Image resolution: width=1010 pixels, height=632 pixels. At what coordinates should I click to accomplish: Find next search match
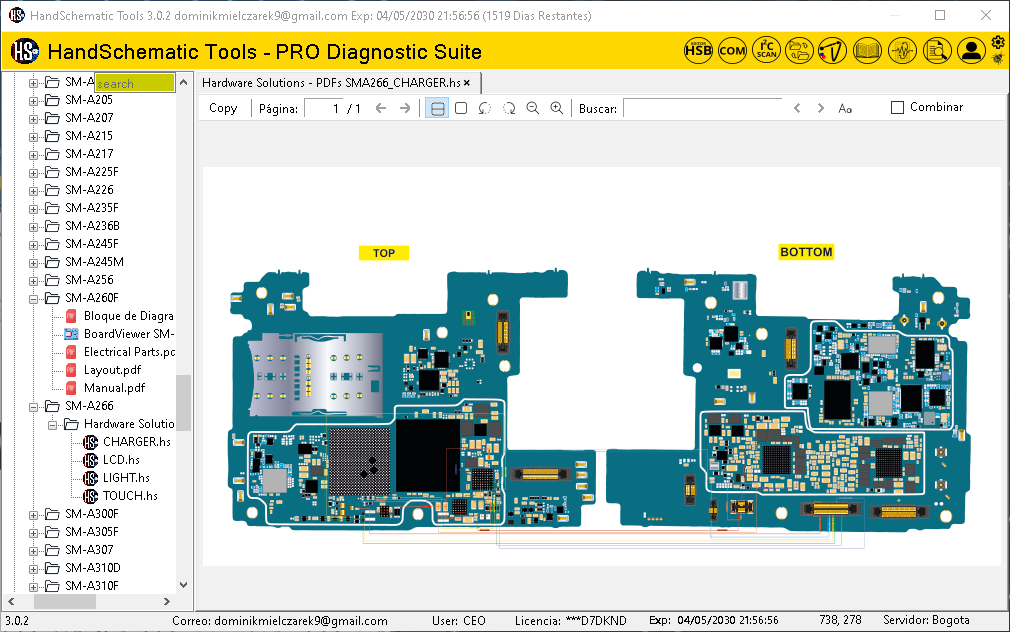point(821,108)
